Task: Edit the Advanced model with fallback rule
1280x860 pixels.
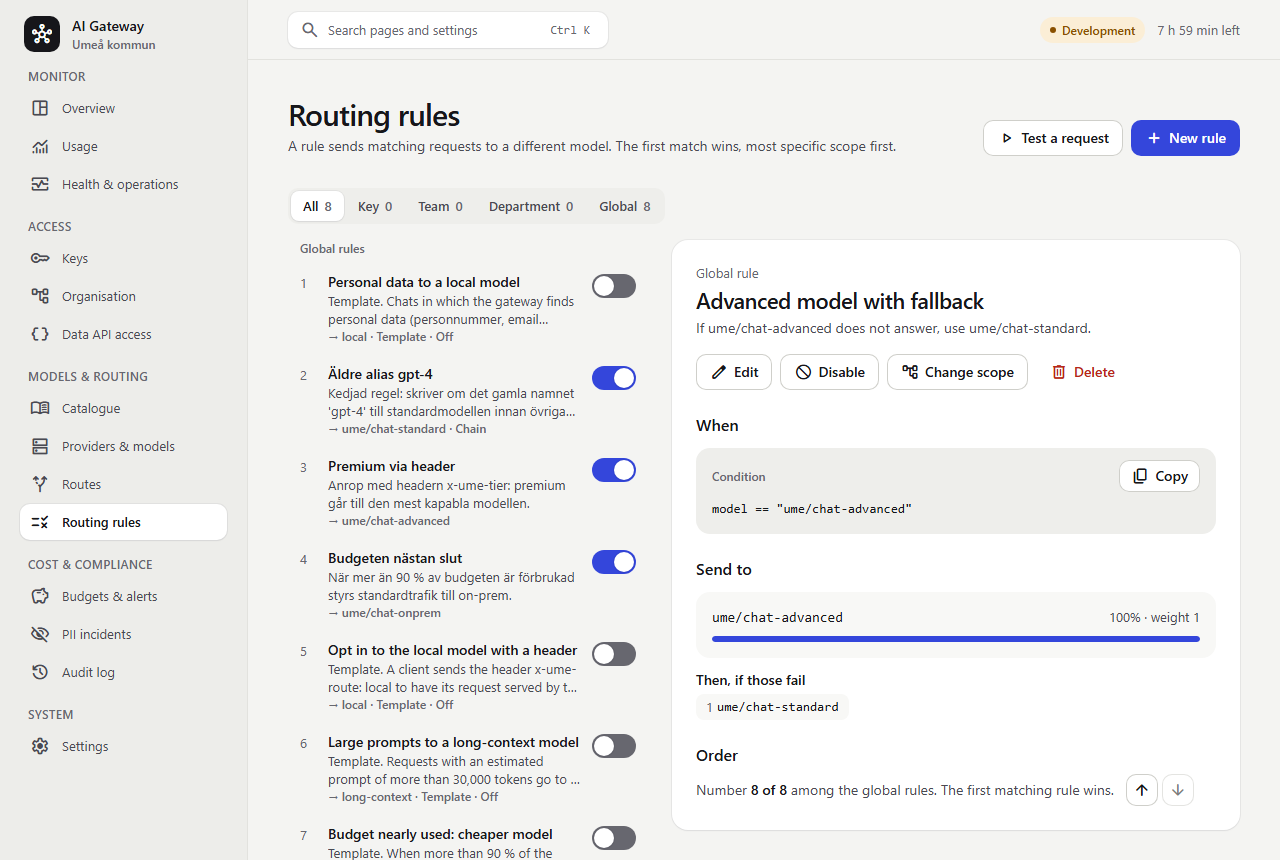Action: [734, 372]
